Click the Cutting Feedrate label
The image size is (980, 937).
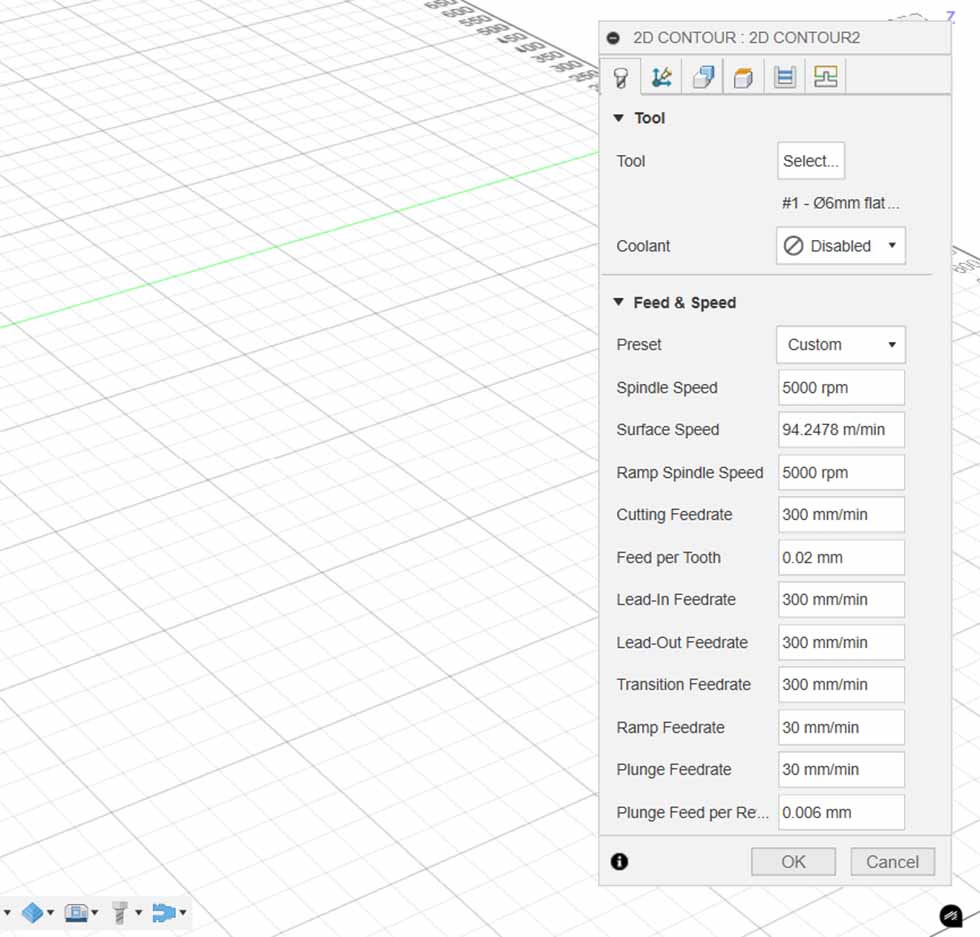click(x=674, y=514)
